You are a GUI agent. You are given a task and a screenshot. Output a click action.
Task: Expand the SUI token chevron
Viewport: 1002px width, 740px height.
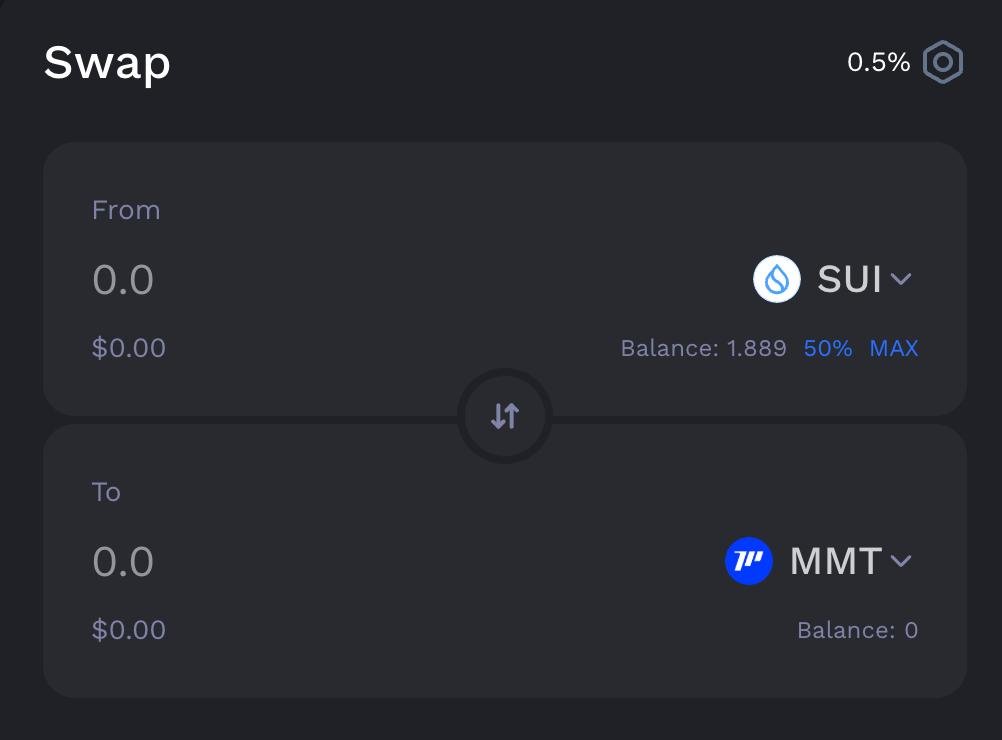(901, 279)
